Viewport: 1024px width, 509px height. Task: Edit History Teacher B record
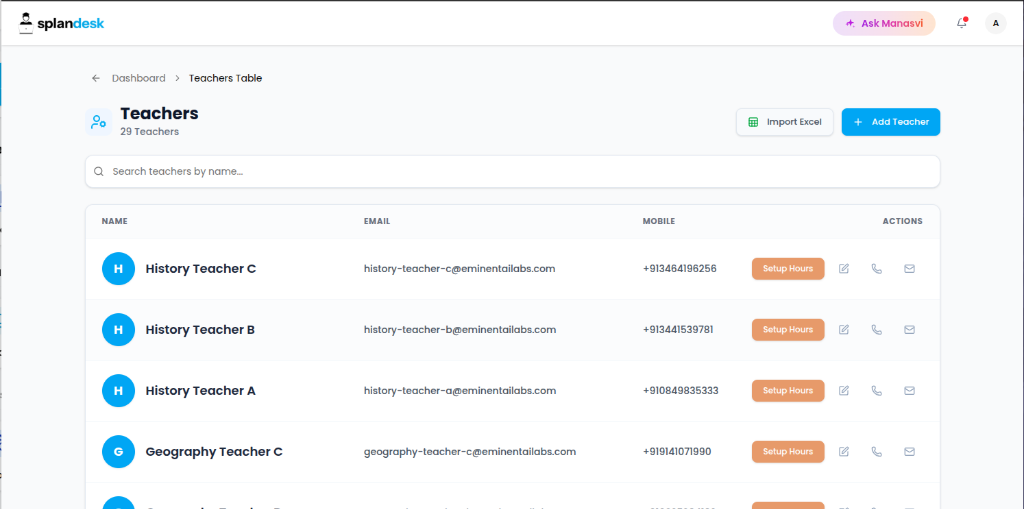click(x=844, y=330)
